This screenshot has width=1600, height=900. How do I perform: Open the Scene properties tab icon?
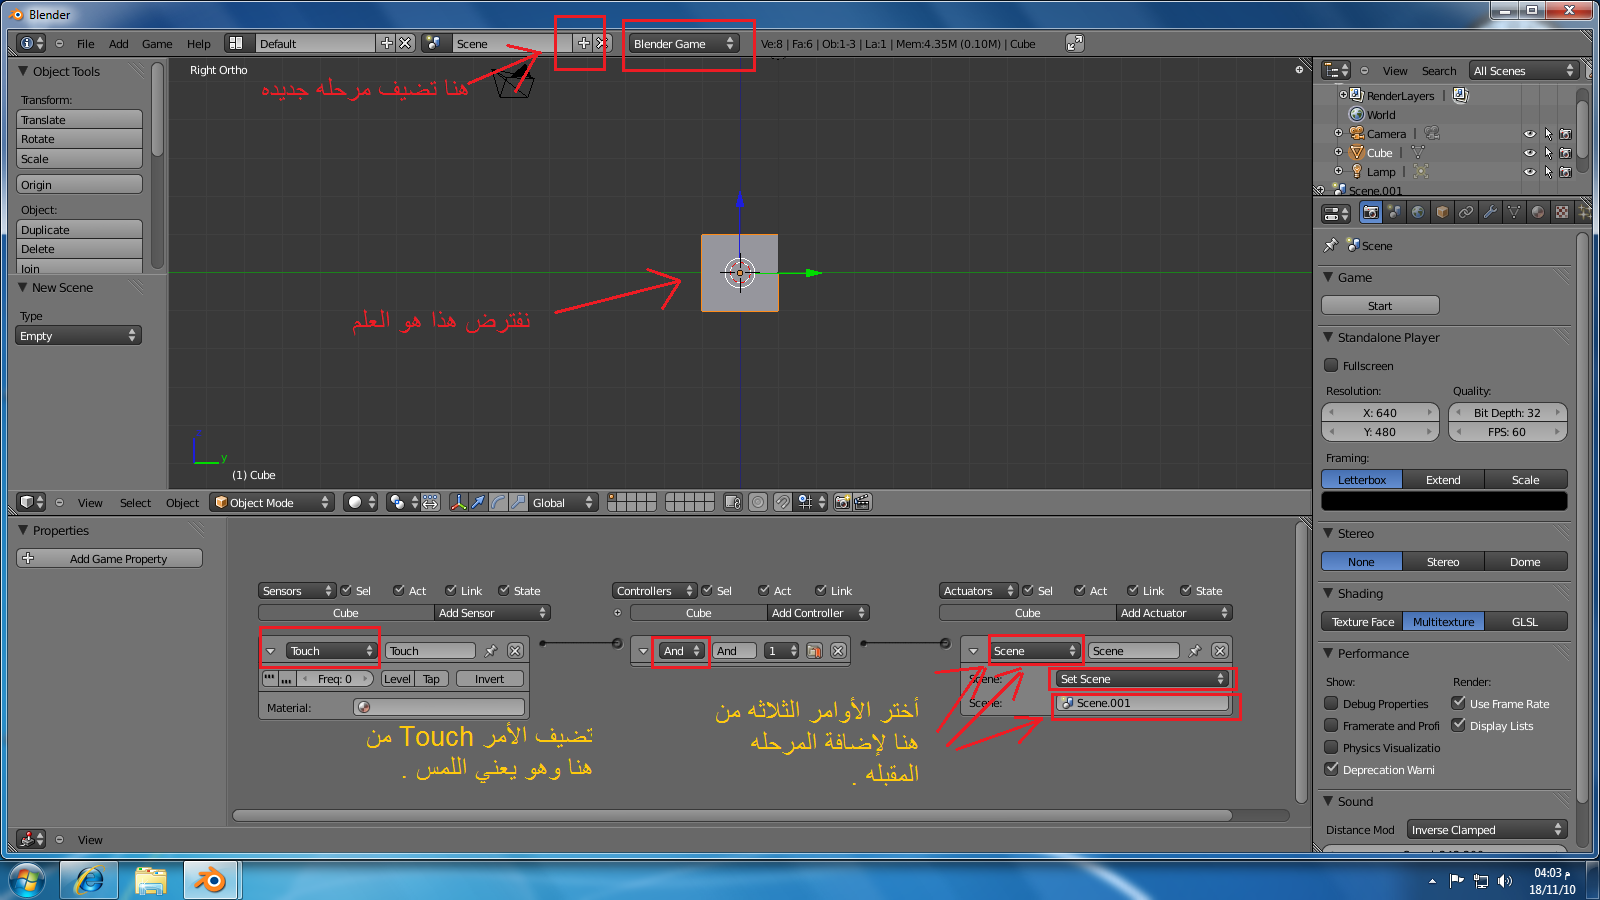1394,212
